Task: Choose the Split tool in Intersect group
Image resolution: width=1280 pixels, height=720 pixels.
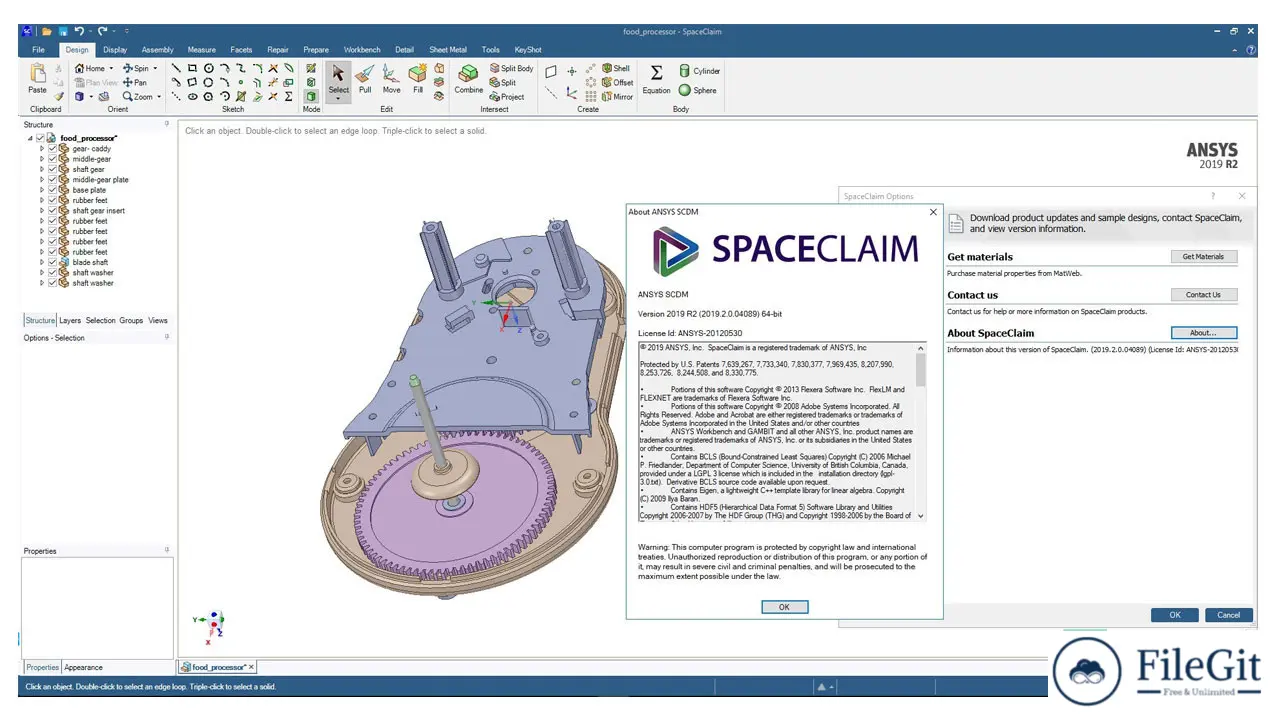Action: point(503,83)
